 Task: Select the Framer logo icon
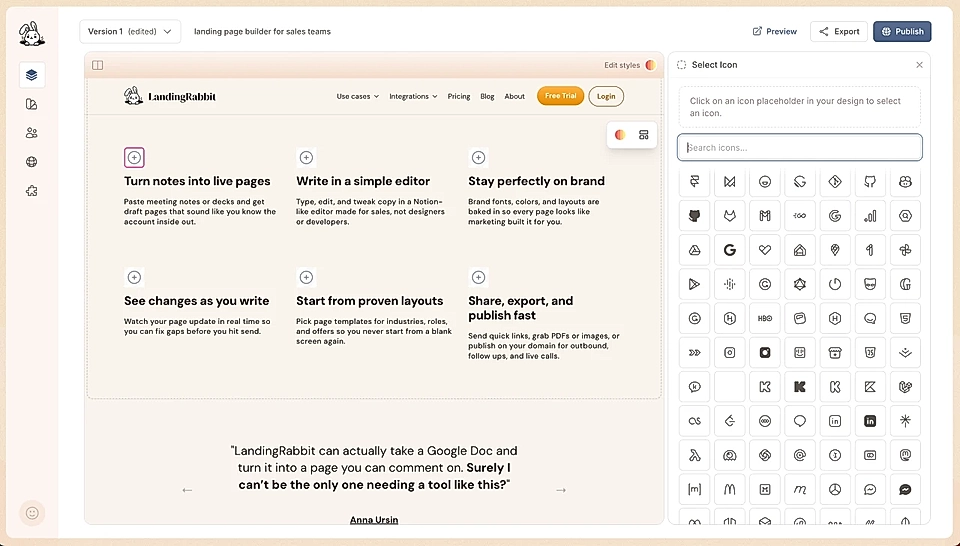[x=694, y=182]
